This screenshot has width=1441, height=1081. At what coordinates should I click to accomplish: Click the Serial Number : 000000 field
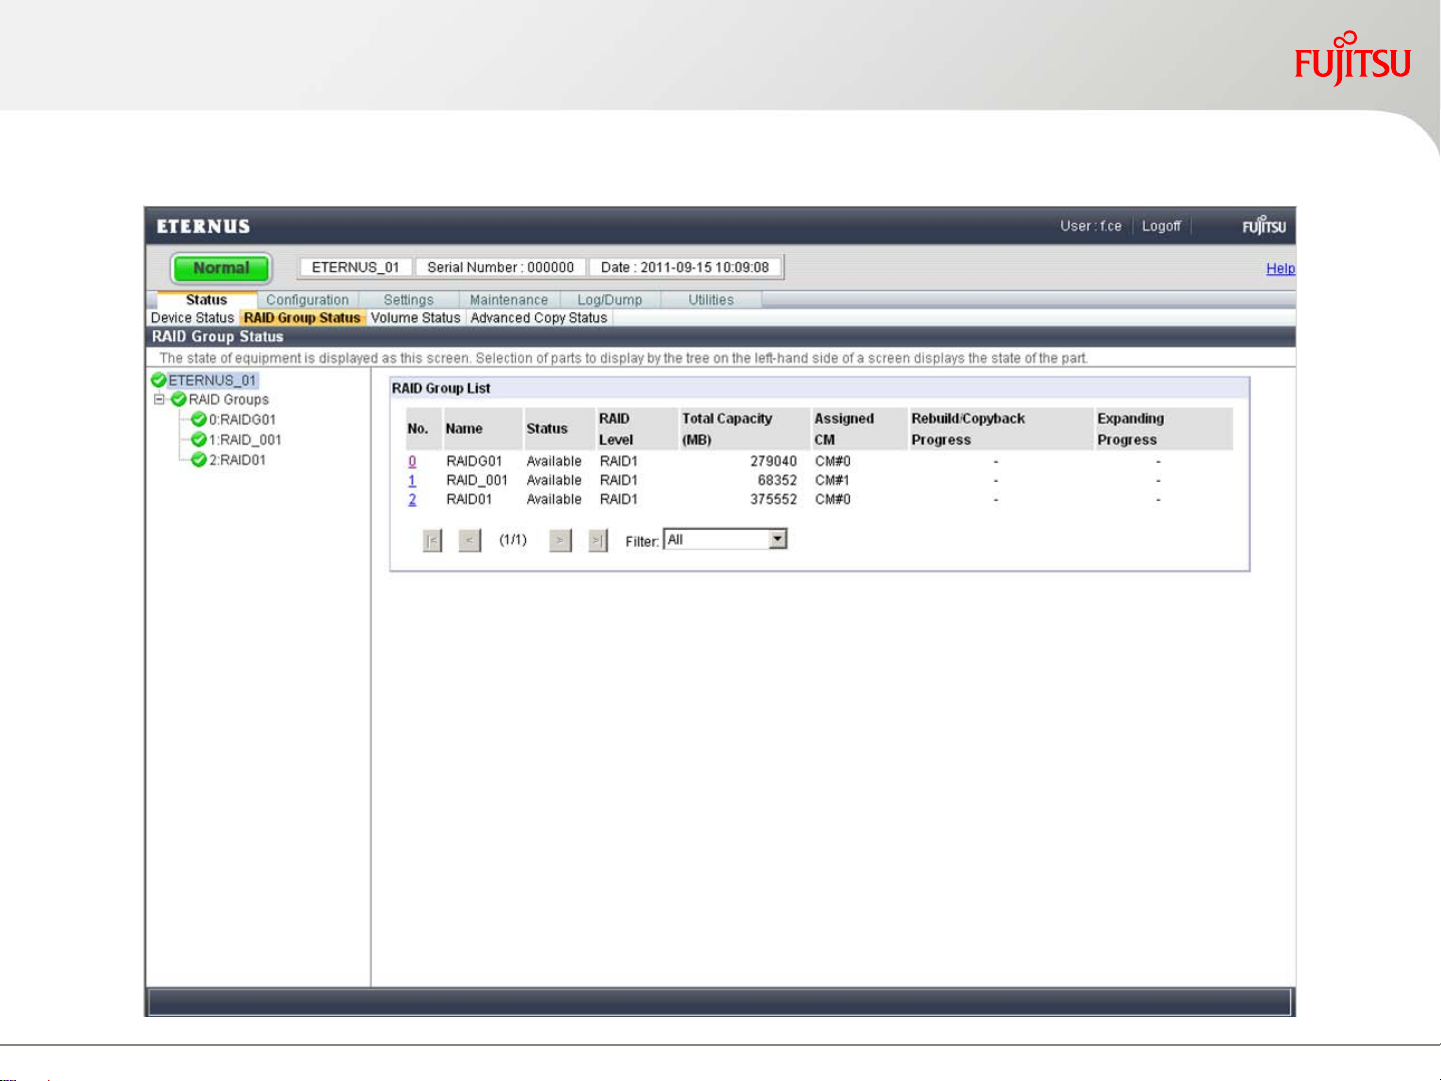pyautogui.click(x=500, y=267)
